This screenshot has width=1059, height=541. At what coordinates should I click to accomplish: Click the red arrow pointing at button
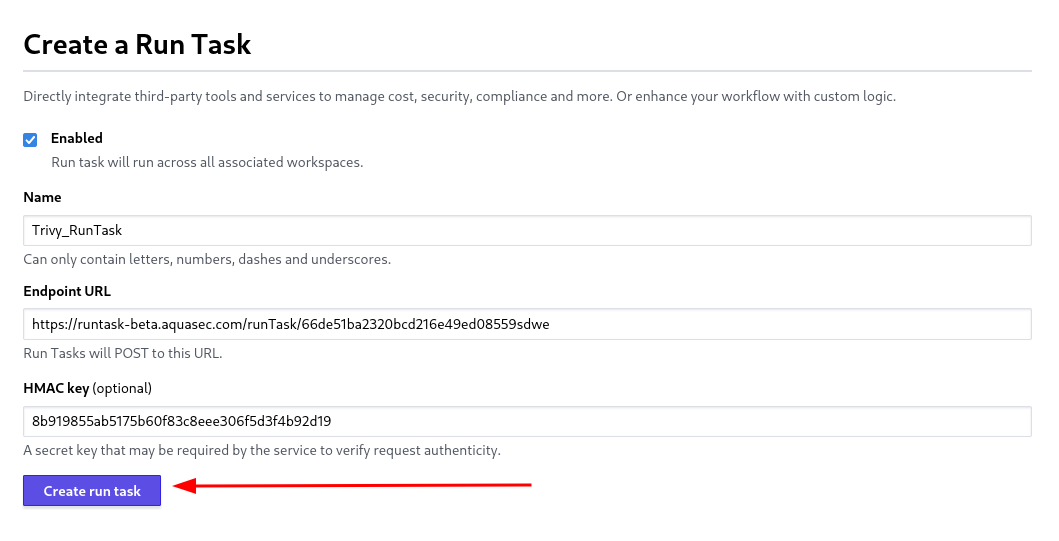click(352, 487)
